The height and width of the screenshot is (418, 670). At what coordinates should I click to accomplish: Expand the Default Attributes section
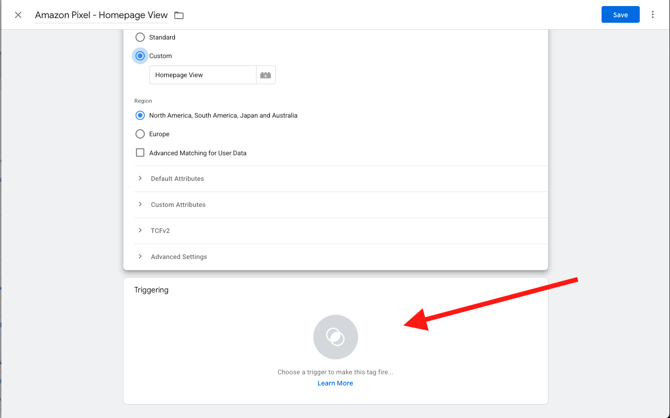177,179
